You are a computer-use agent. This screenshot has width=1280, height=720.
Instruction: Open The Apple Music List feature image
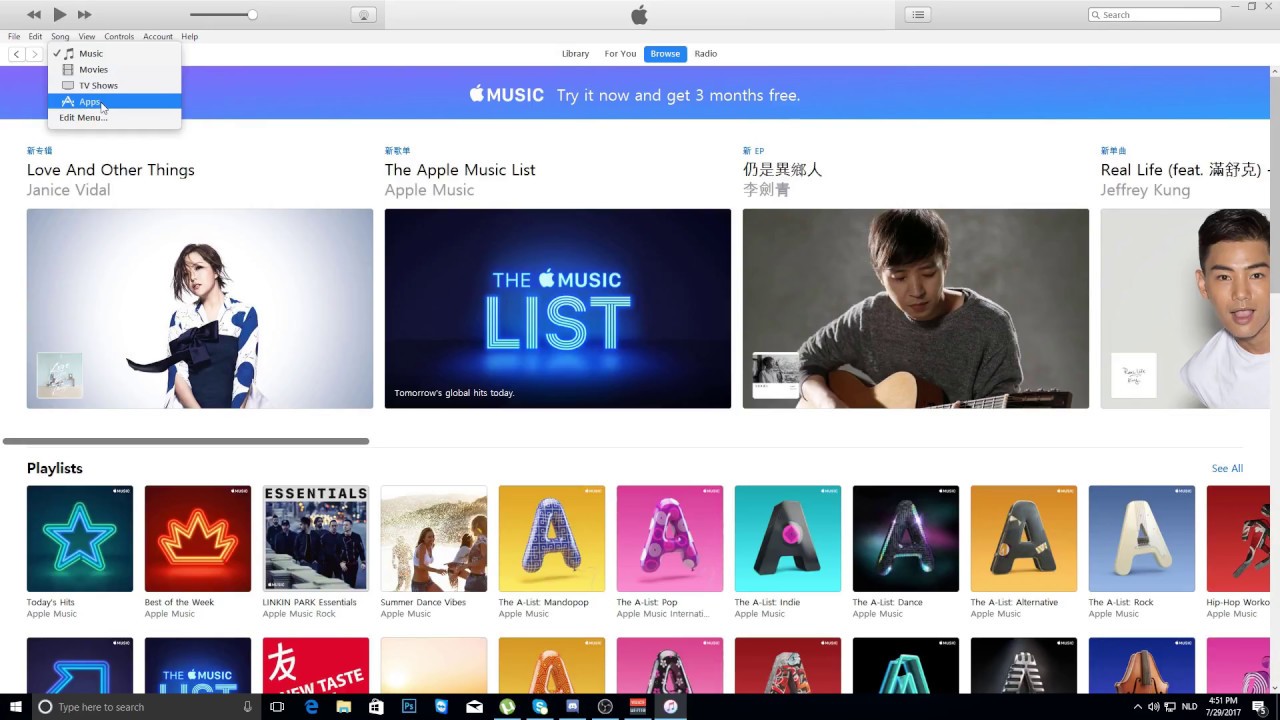click(x=558, y=308)
